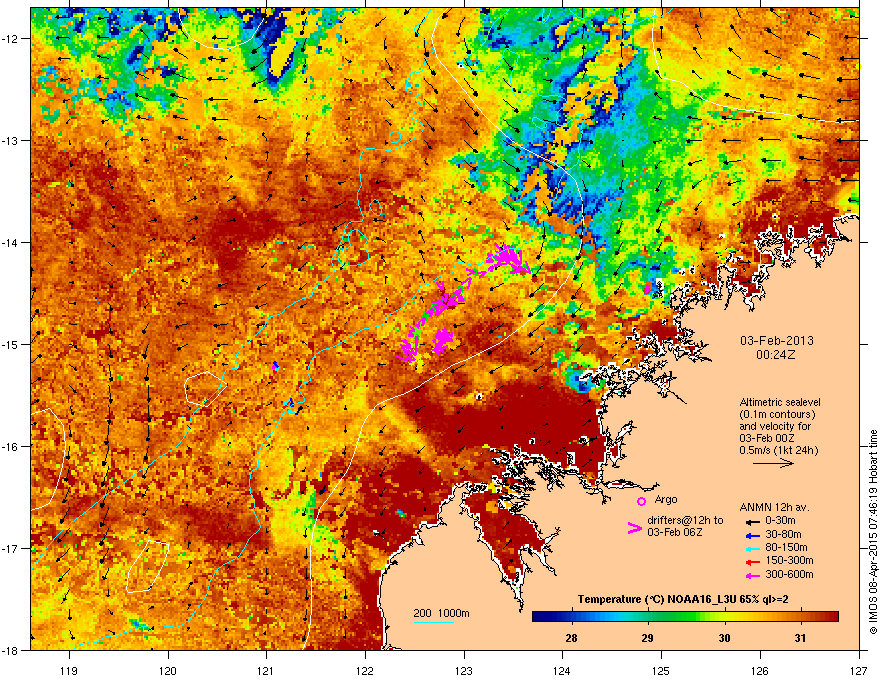Click the longitude axis label 125
This screenshot has height=680, width=880.
click(x=661, y=670)
